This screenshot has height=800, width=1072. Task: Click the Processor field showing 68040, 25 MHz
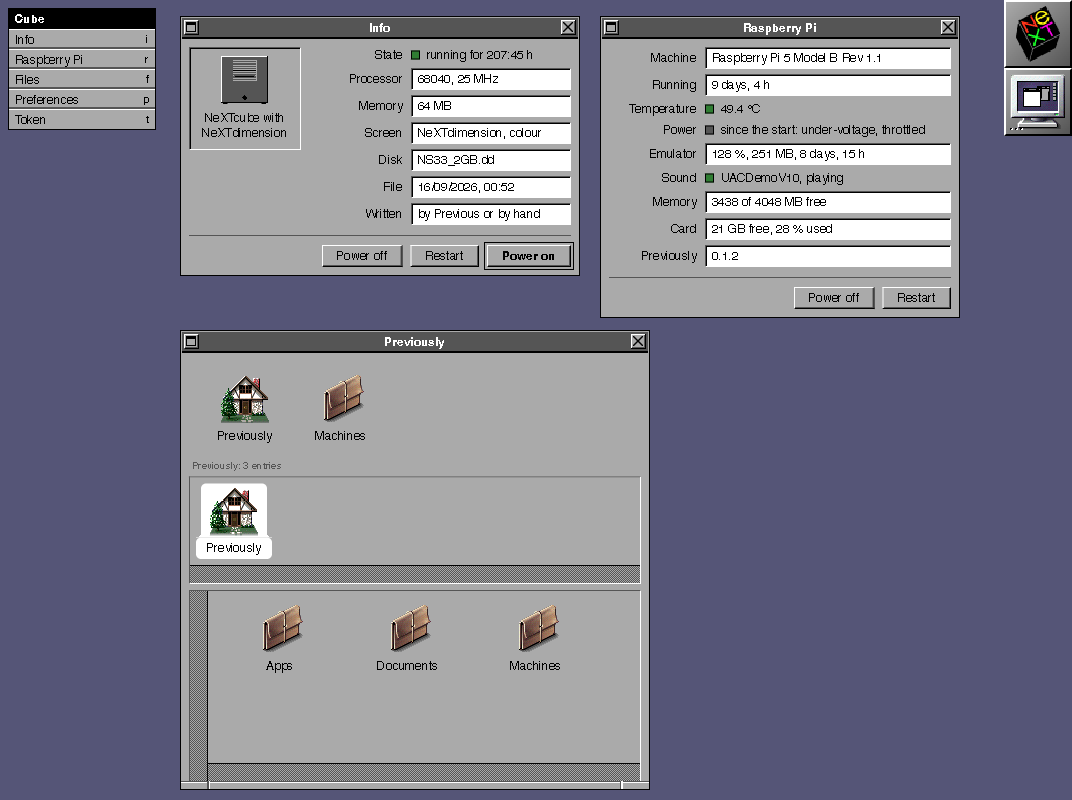coord(491,79)
